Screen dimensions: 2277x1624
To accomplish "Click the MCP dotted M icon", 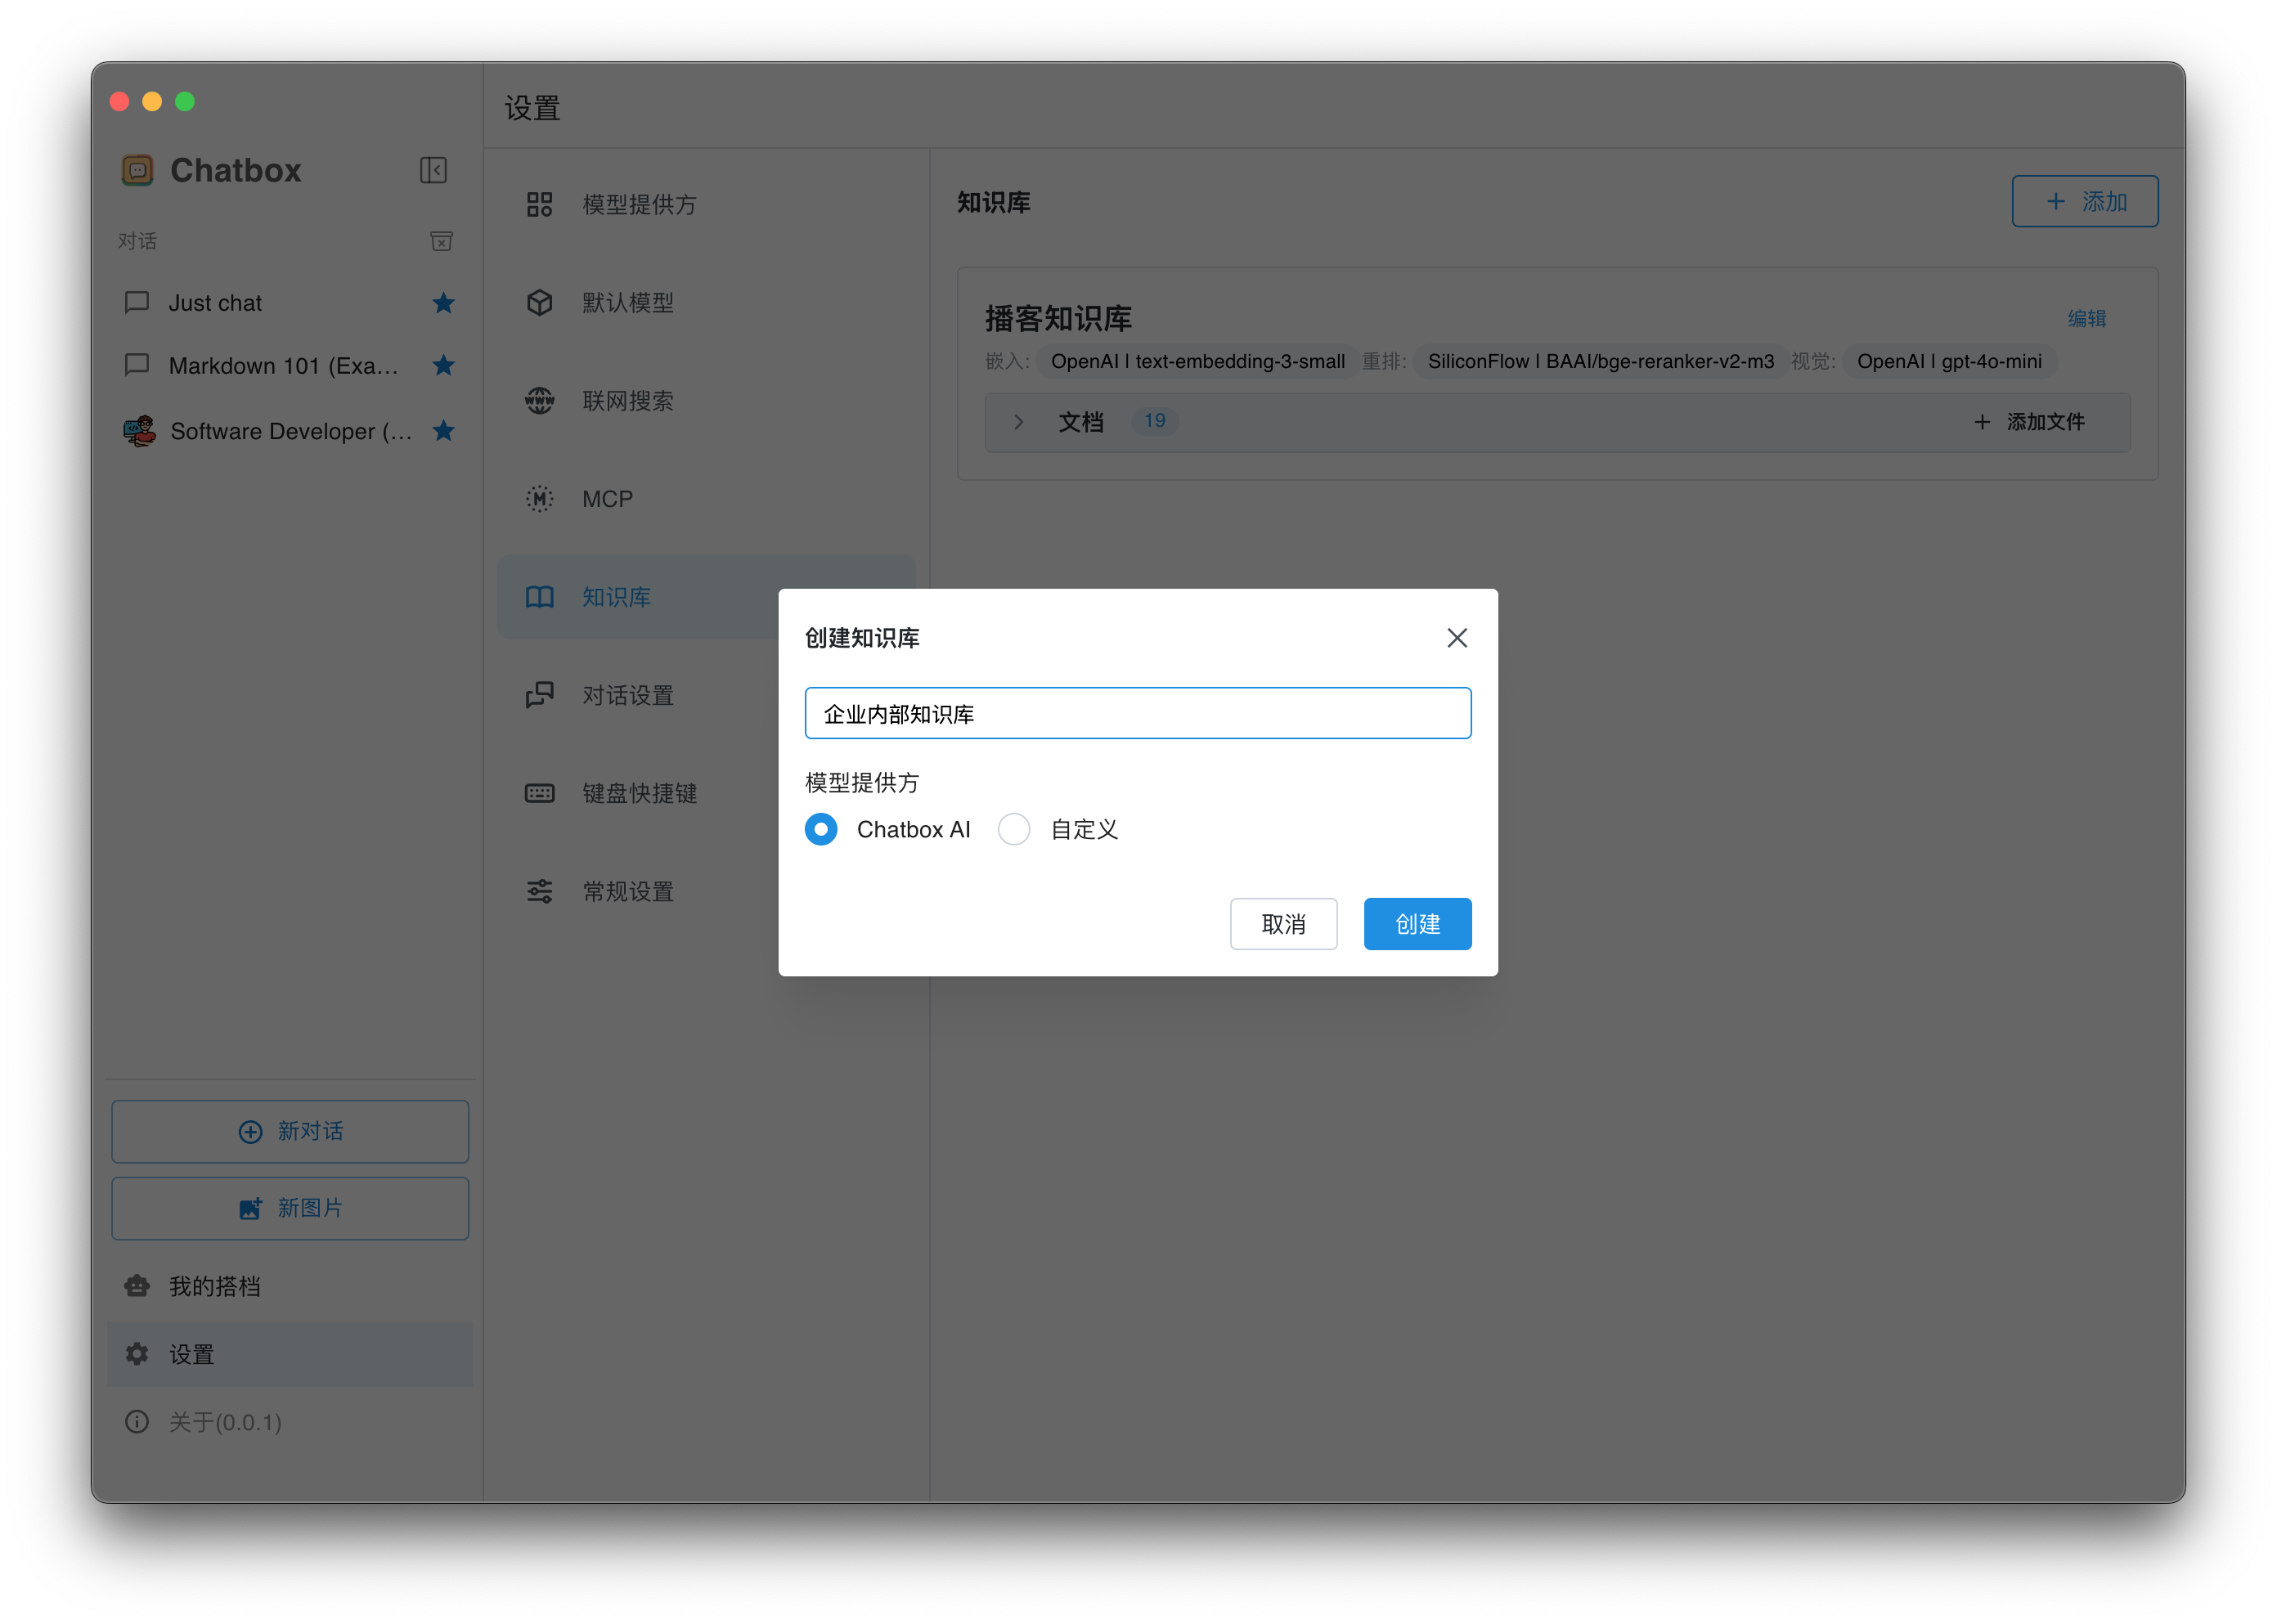I will [540, 499].
